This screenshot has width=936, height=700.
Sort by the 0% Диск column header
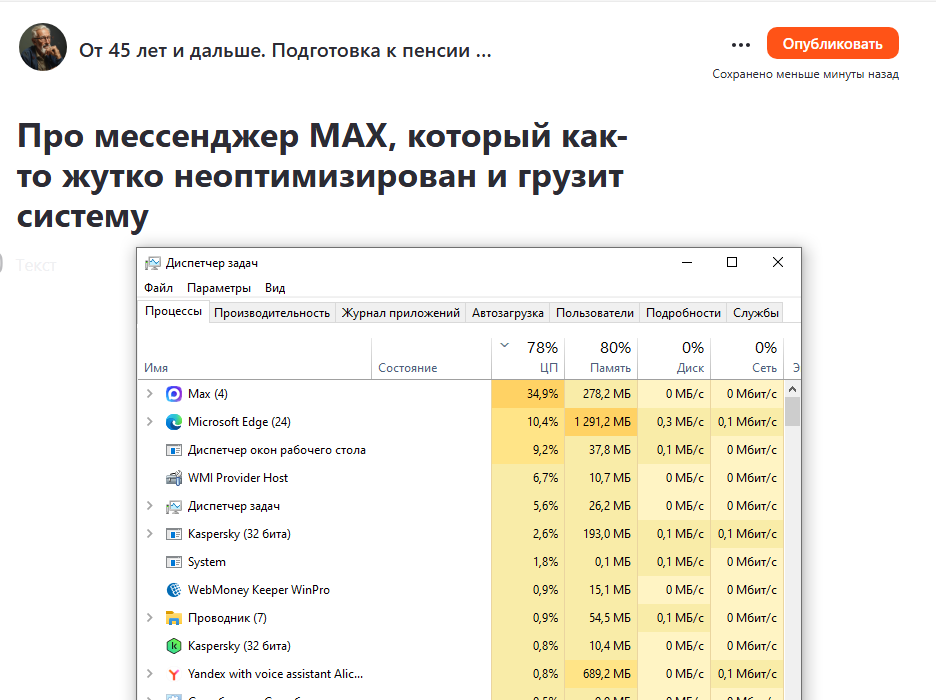[674, 359]
